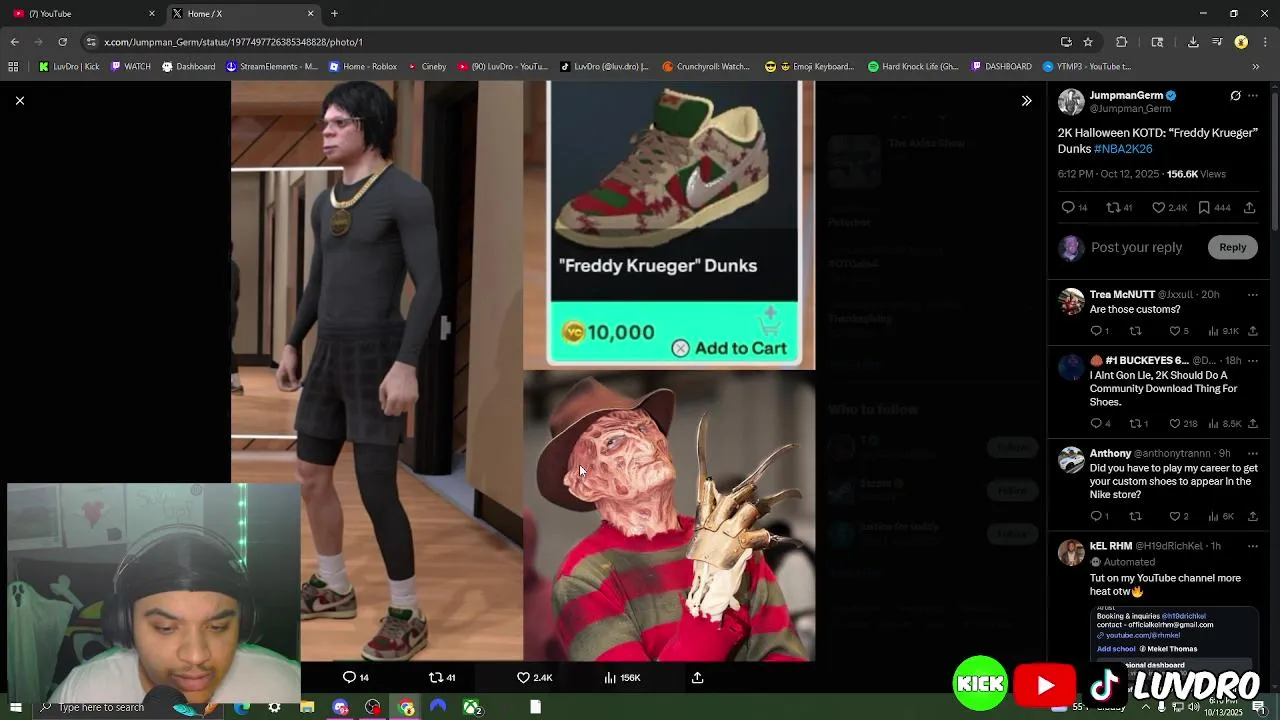Open more options for Anthony's reply
The image size is (1280, 720).
(x=1253, y=453)
